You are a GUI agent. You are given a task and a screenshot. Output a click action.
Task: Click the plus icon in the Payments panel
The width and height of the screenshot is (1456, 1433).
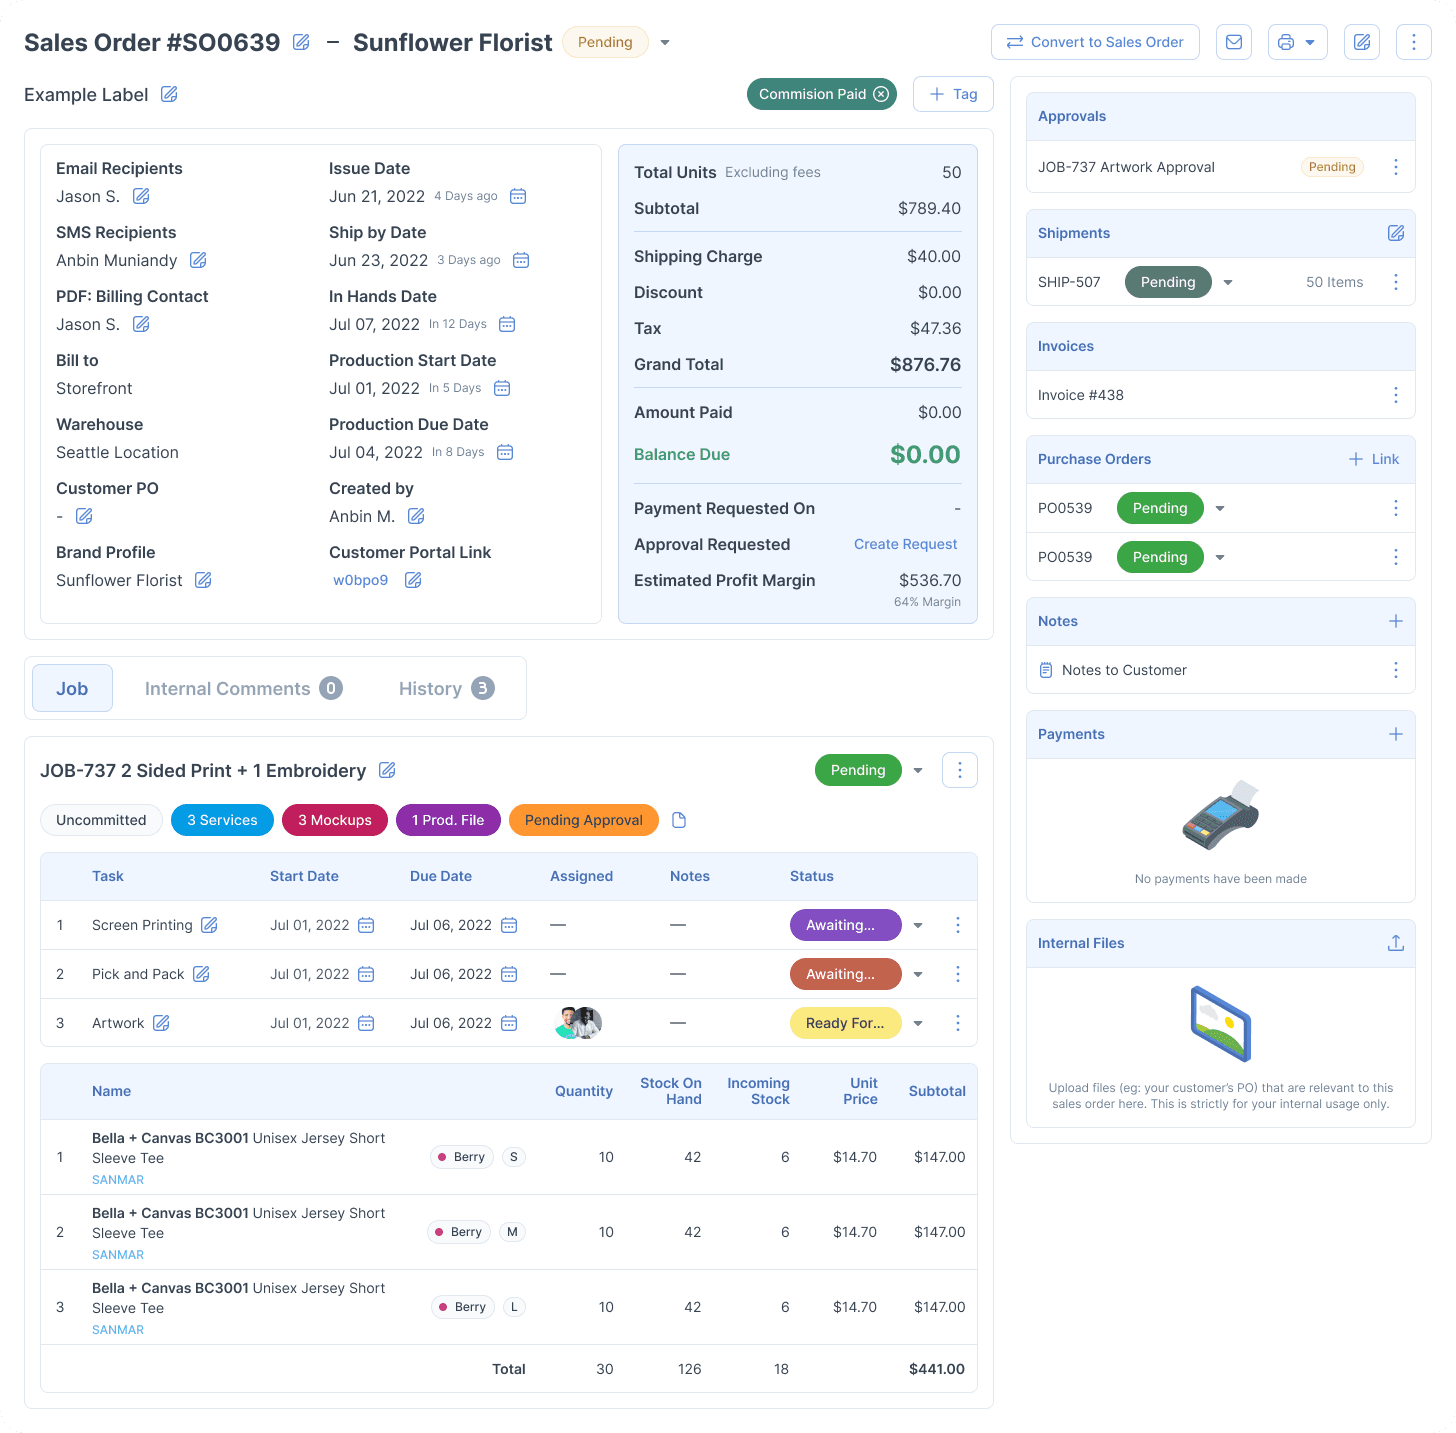pyautogui.click(x=1395, y=734)
